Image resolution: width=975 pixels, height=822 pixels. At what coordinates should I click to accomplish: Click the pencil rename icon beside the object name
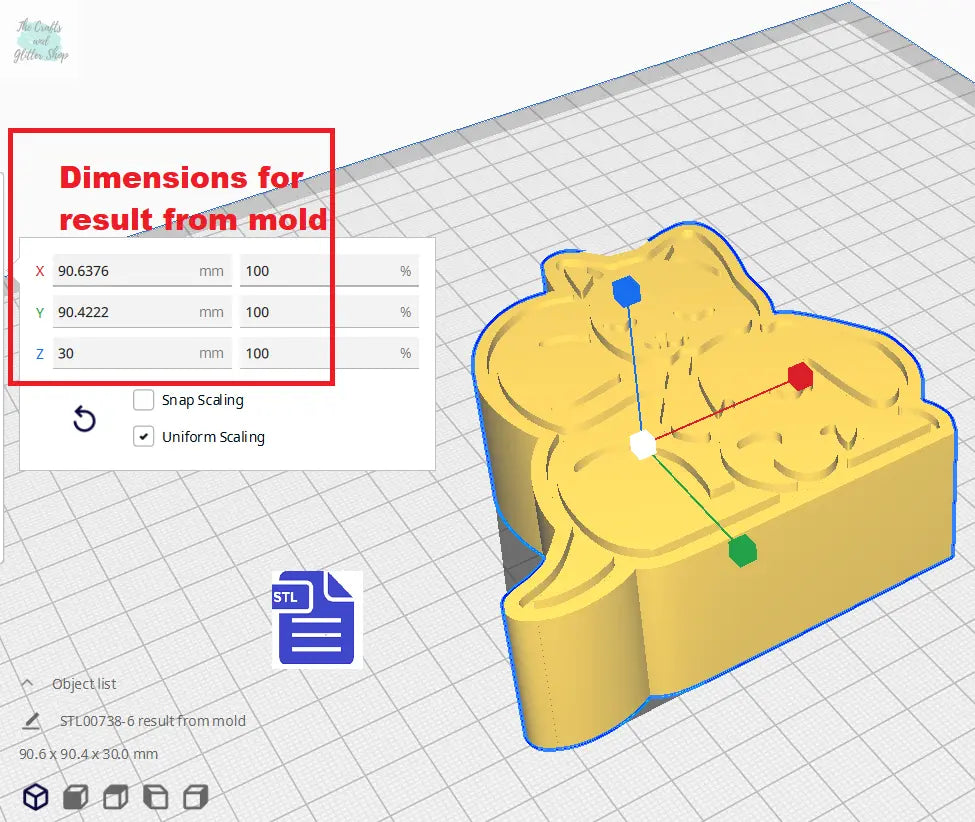click(x=32, y=721)
